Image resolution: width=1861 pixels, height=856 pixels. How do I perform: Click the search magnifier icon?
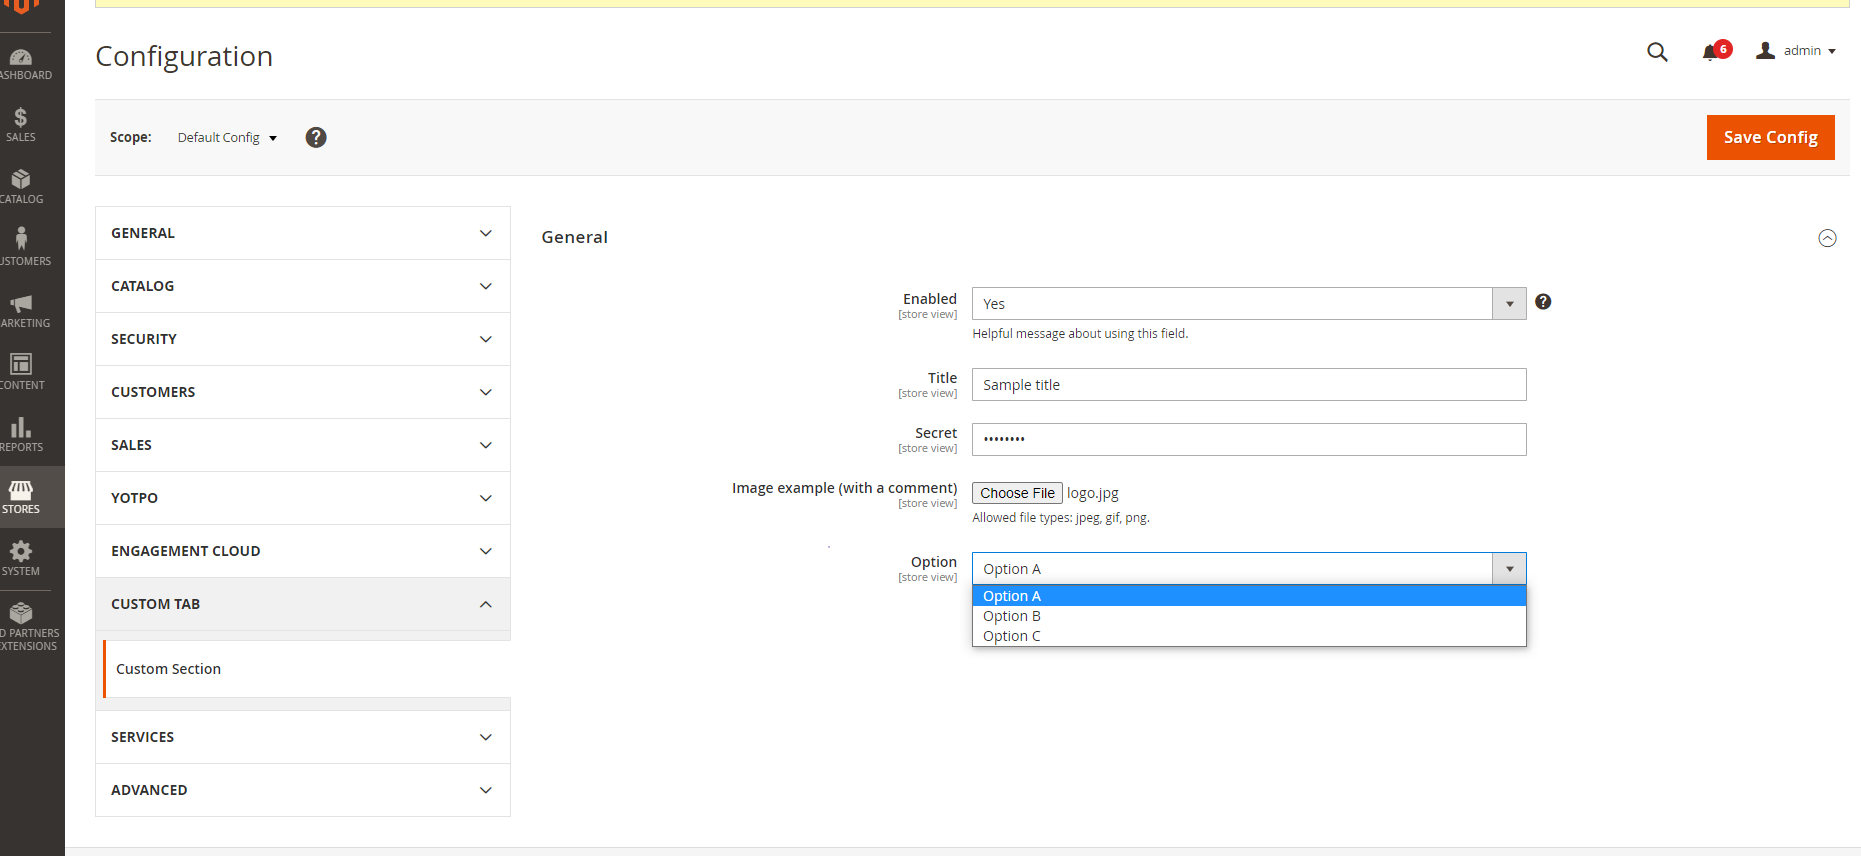click(1657, 52)
